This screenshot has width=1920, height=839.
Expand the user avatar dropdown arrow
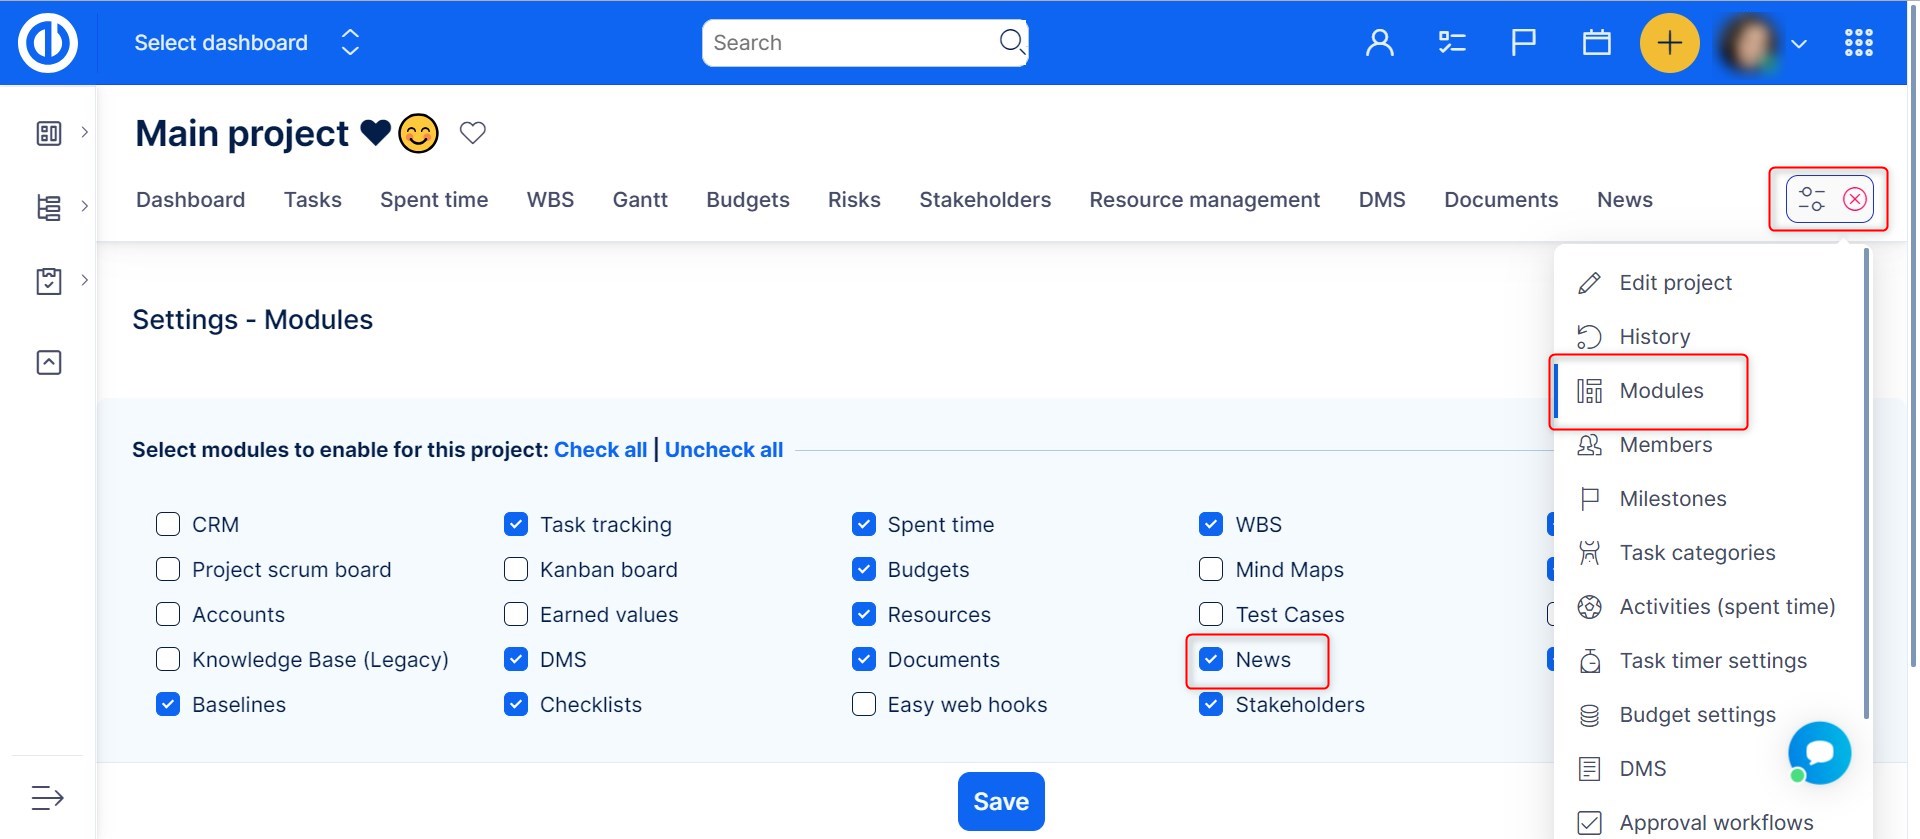click(x=1799, y=44)
